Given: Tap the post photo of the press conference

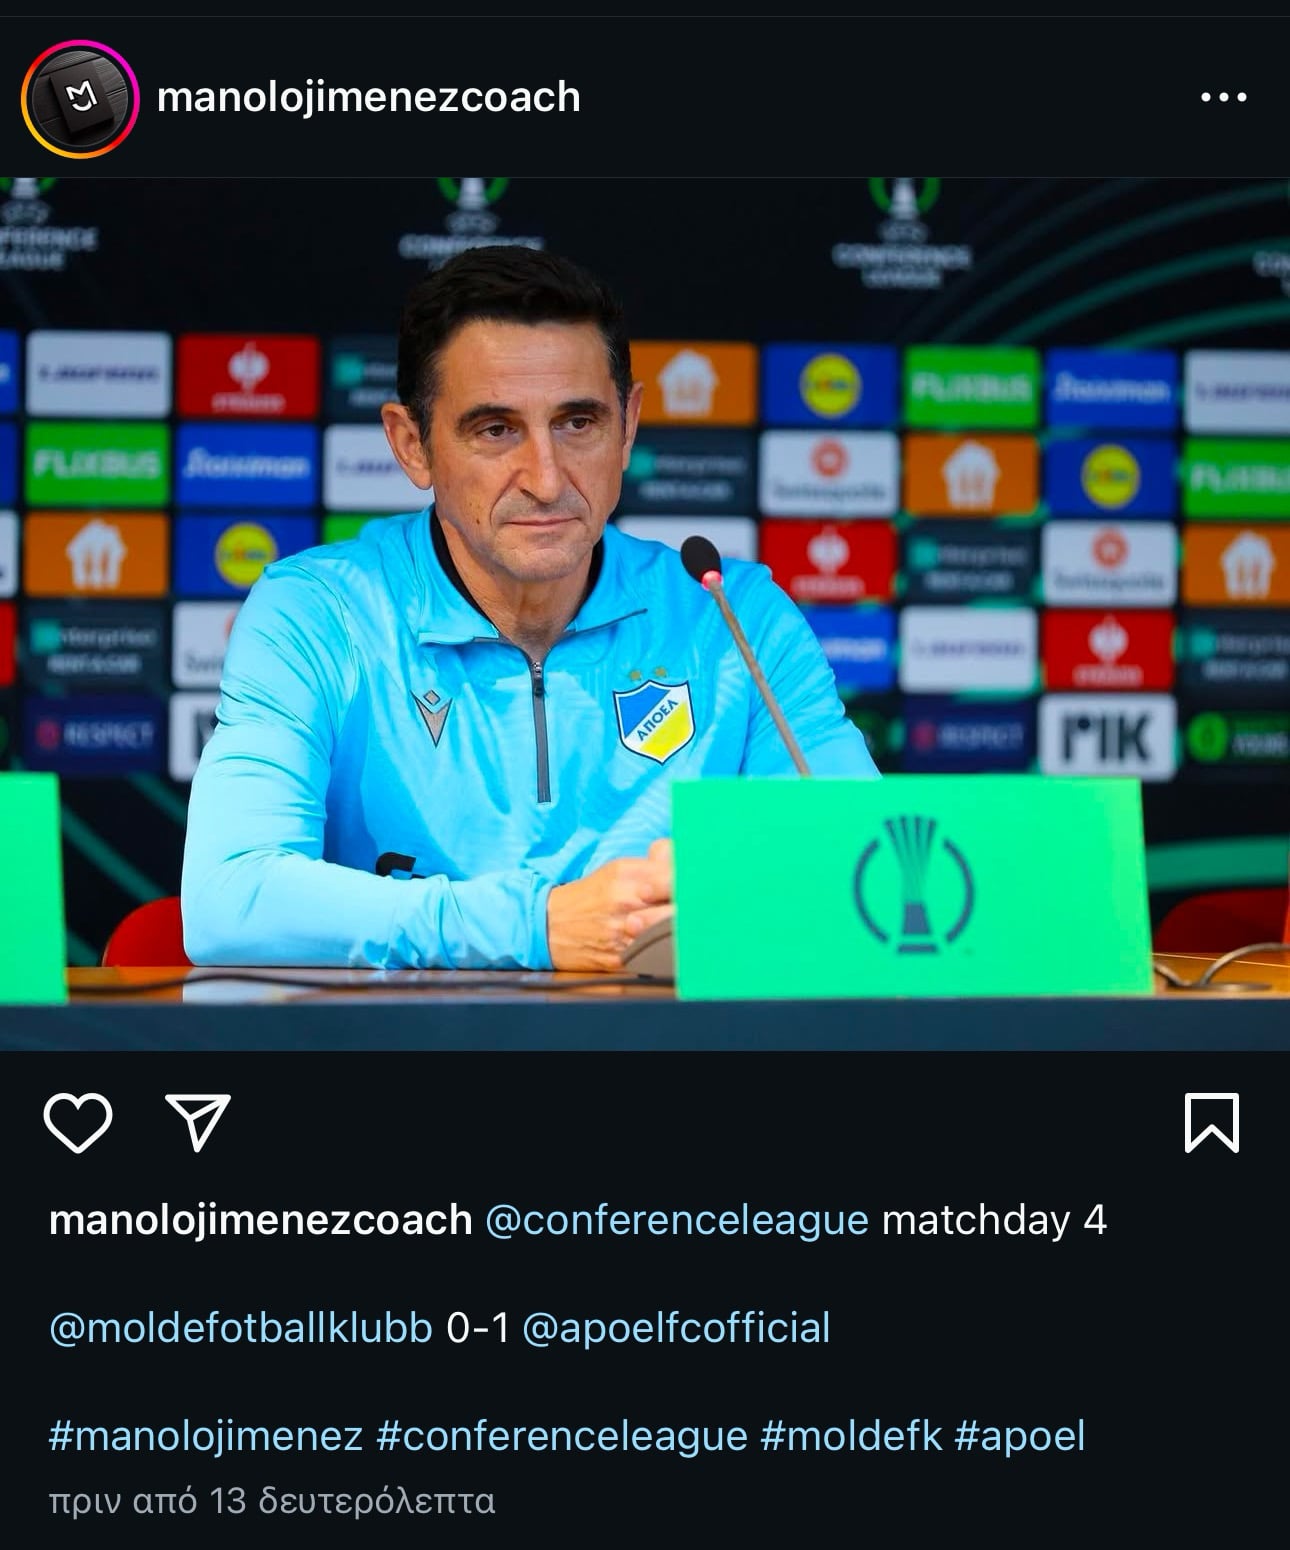Looking at the screenshot, I should pos(645,614).
